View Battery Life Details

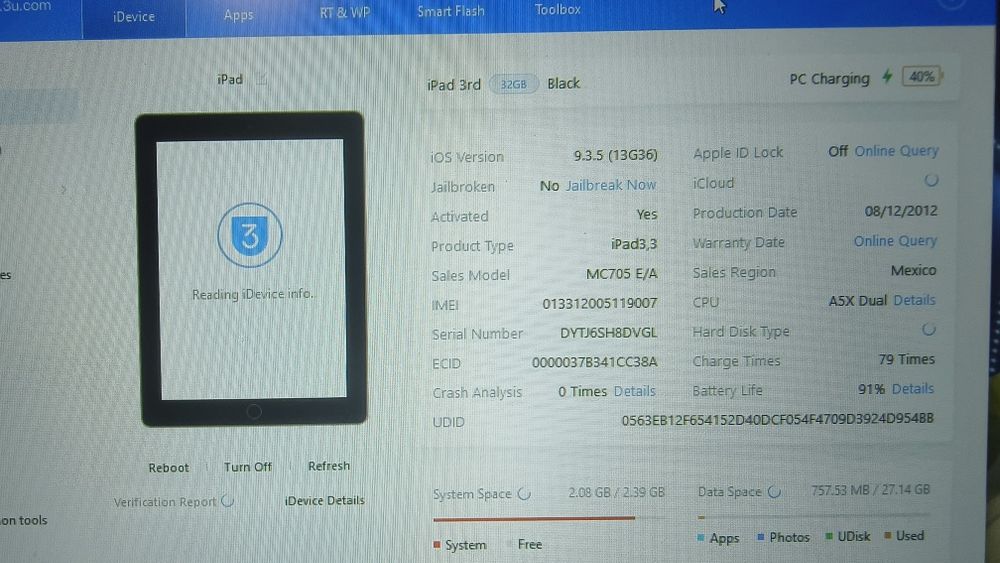[x=913, y=388]
